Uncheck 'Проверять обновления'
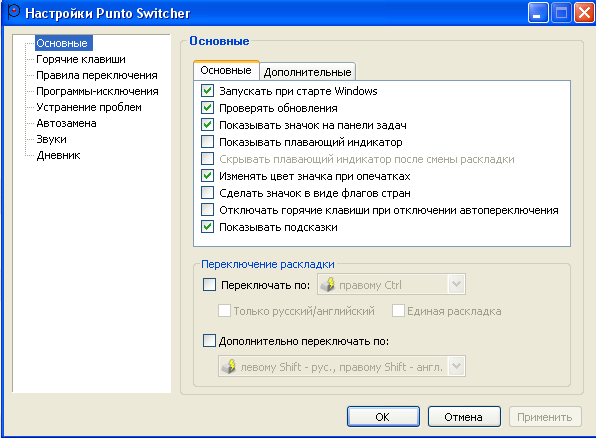This screenshot has height=441, width=596. tap(207, 108)
